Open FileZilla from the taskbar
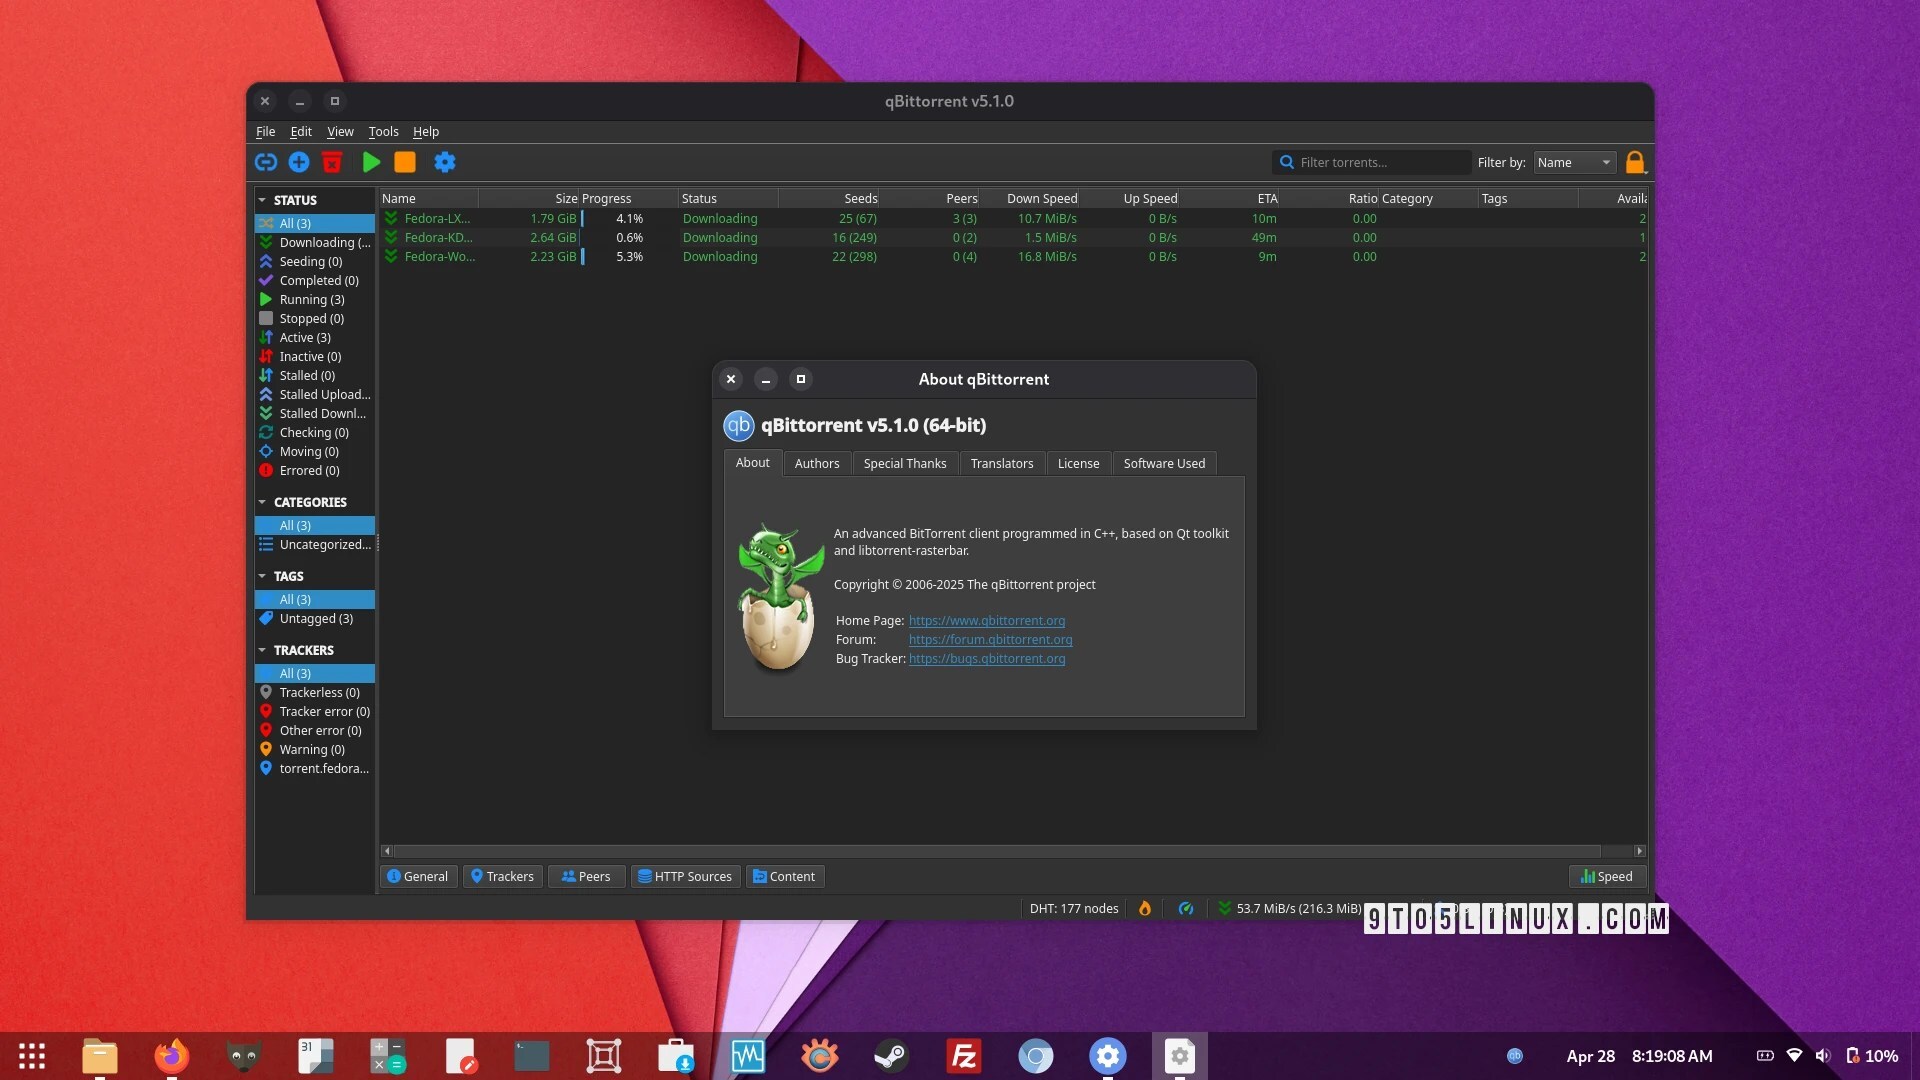Viewport: 1920px width, 1080px height. (x=964, y=1056)
